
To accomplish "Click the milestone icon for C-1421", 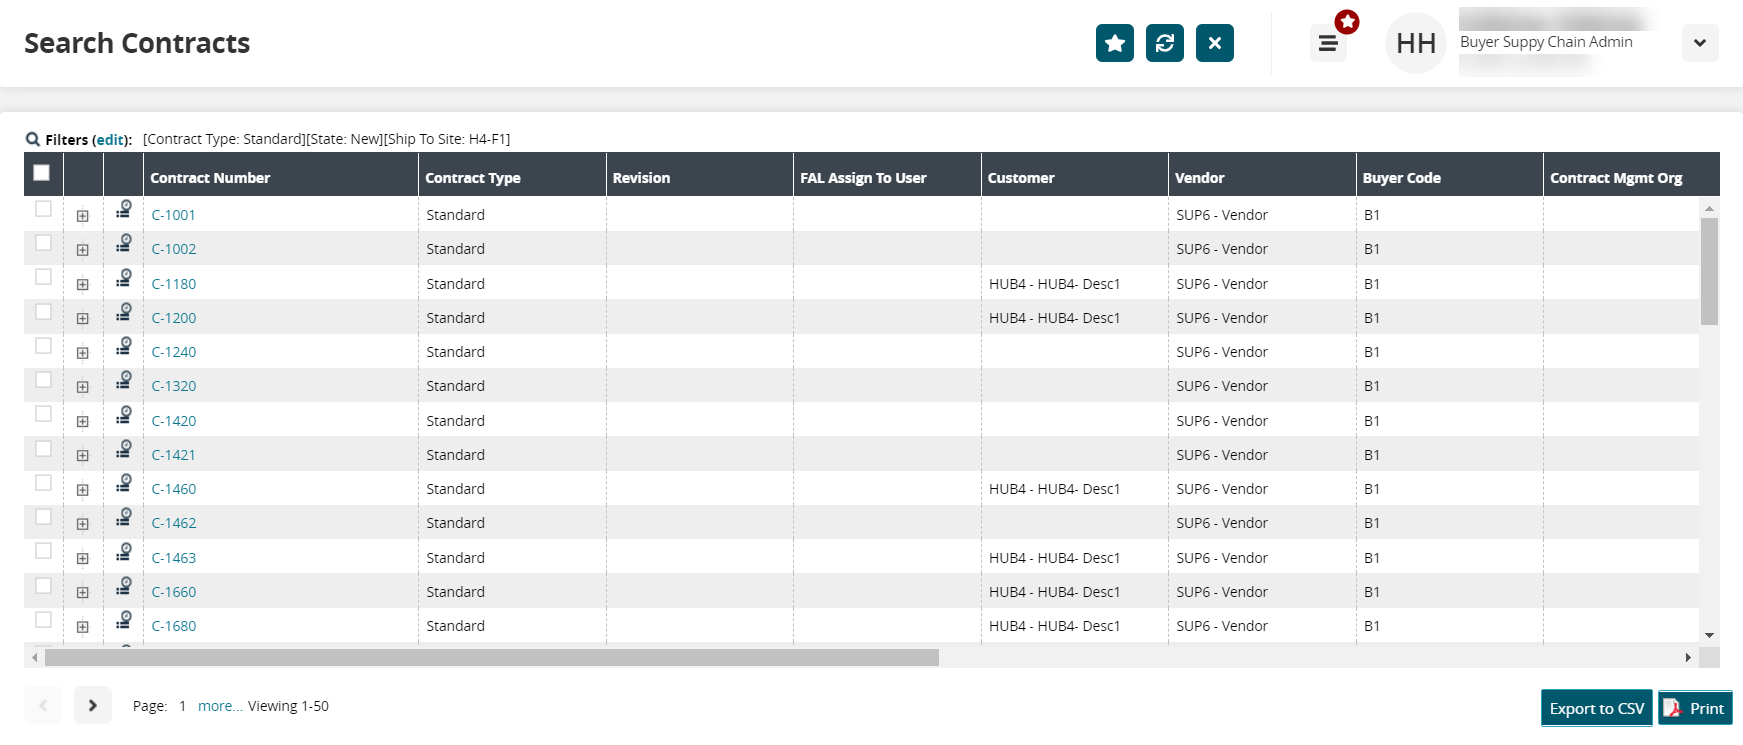I will (124, 449).
